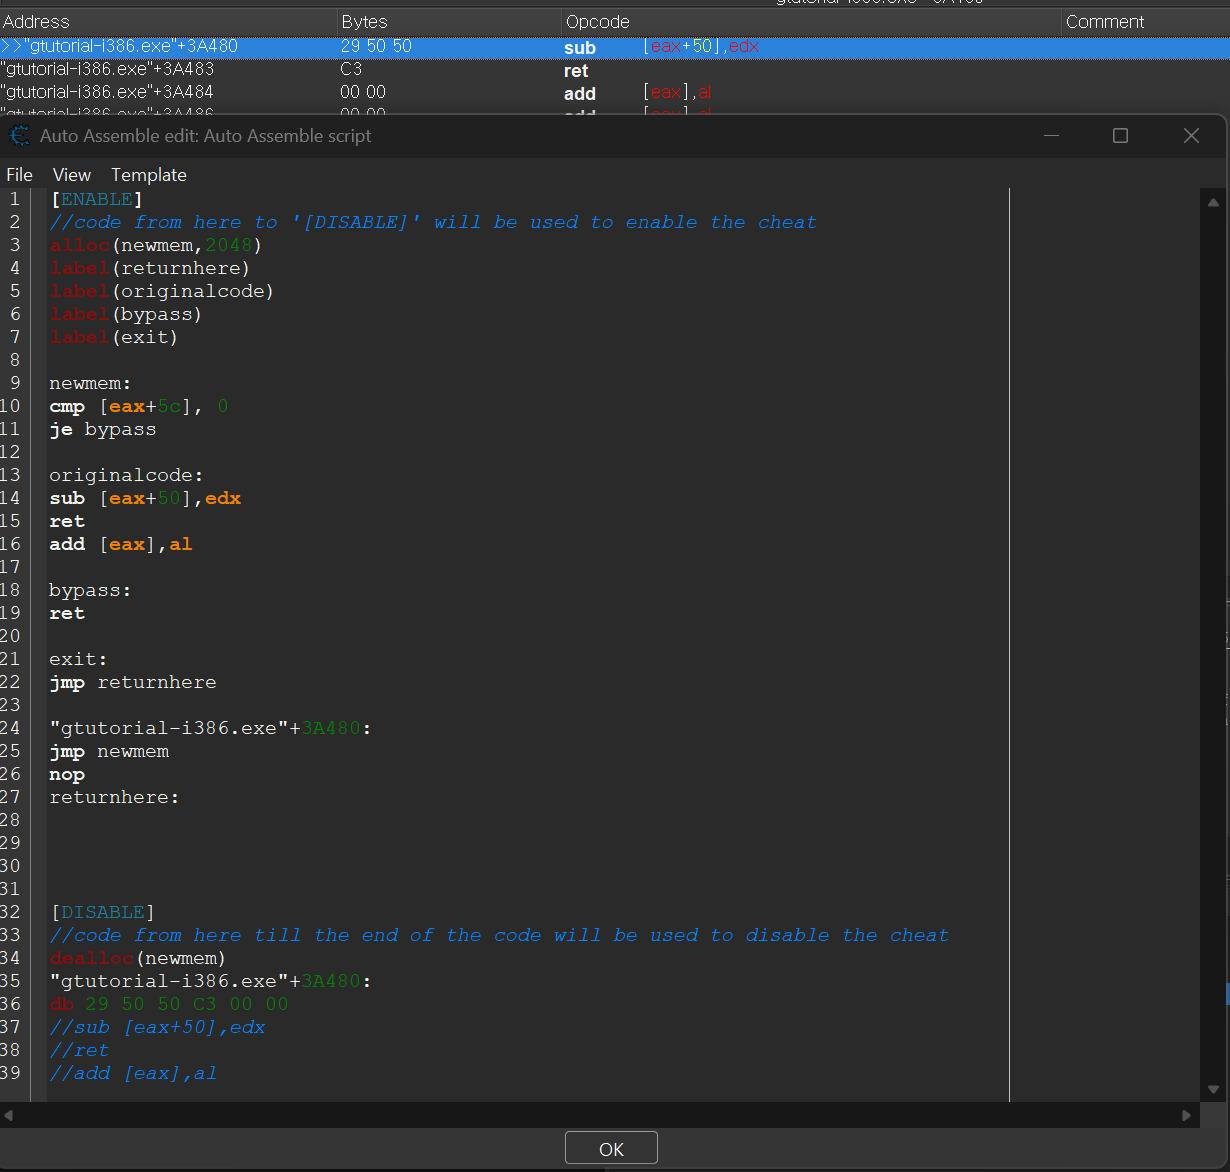Open the View menu
The image size is (1230, 1172).
[72, 175]
